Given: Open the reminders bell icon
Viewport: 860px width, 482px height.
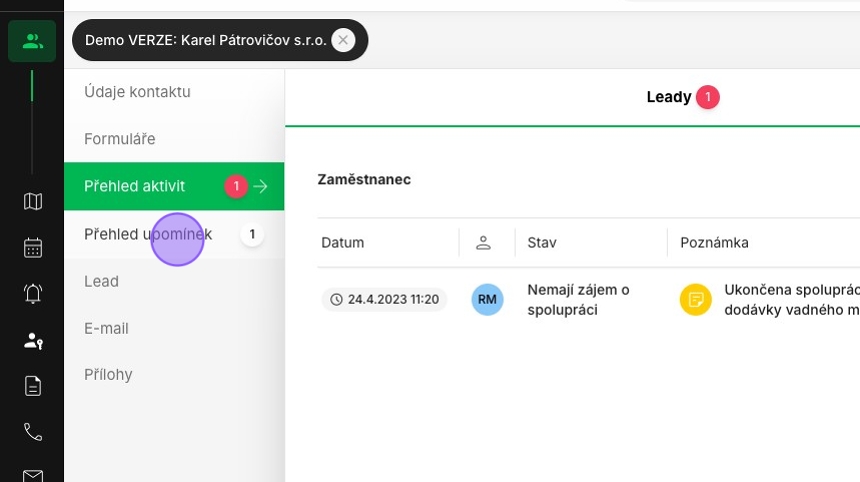Looking at the screenshot, I should (33, 293).
